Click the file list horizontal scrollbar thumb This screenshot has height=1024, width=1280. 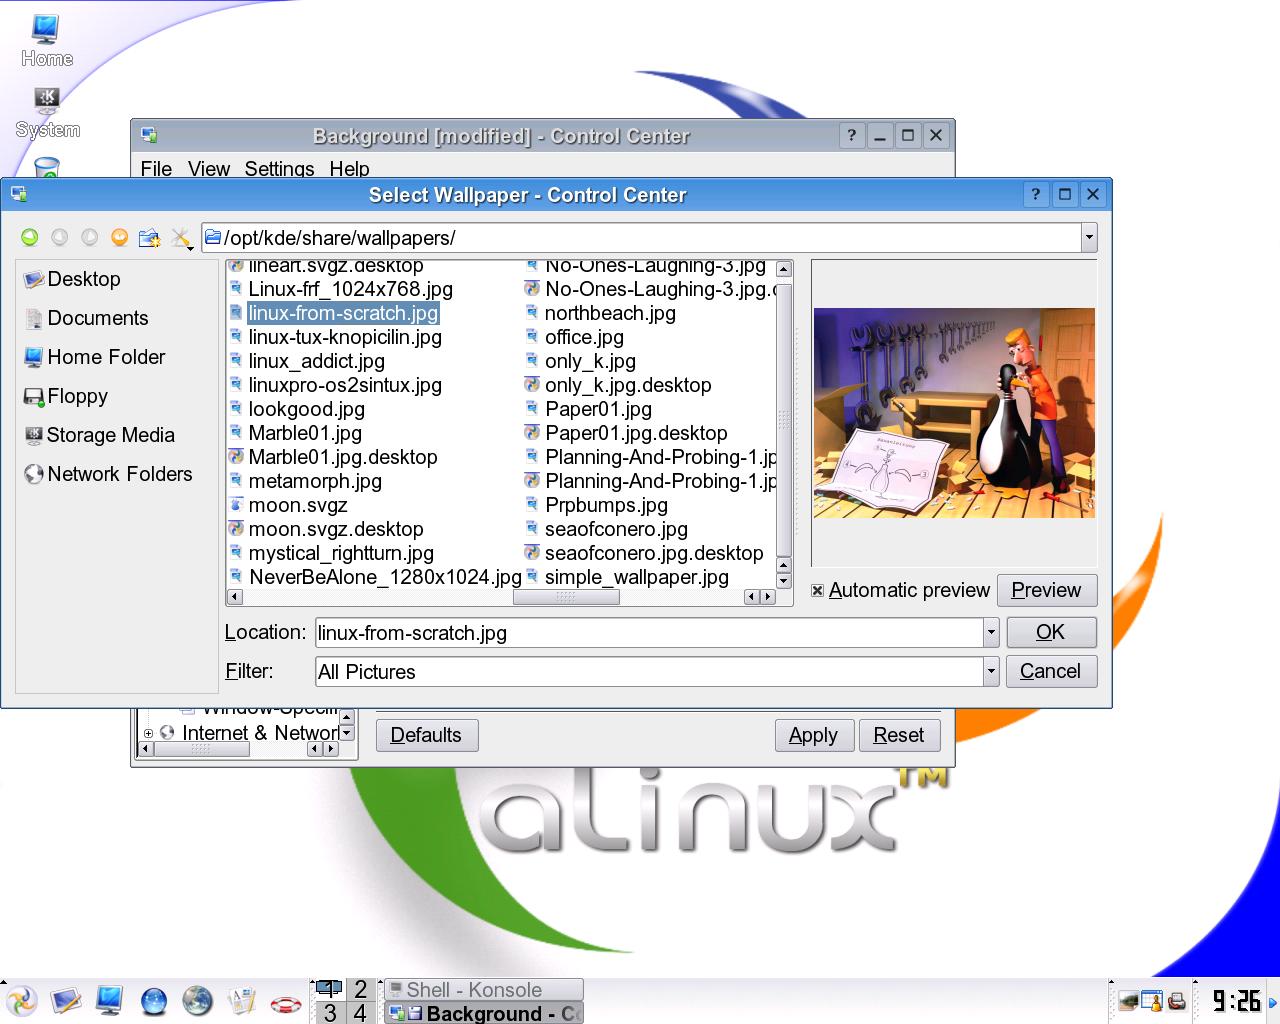coord(566,597)
